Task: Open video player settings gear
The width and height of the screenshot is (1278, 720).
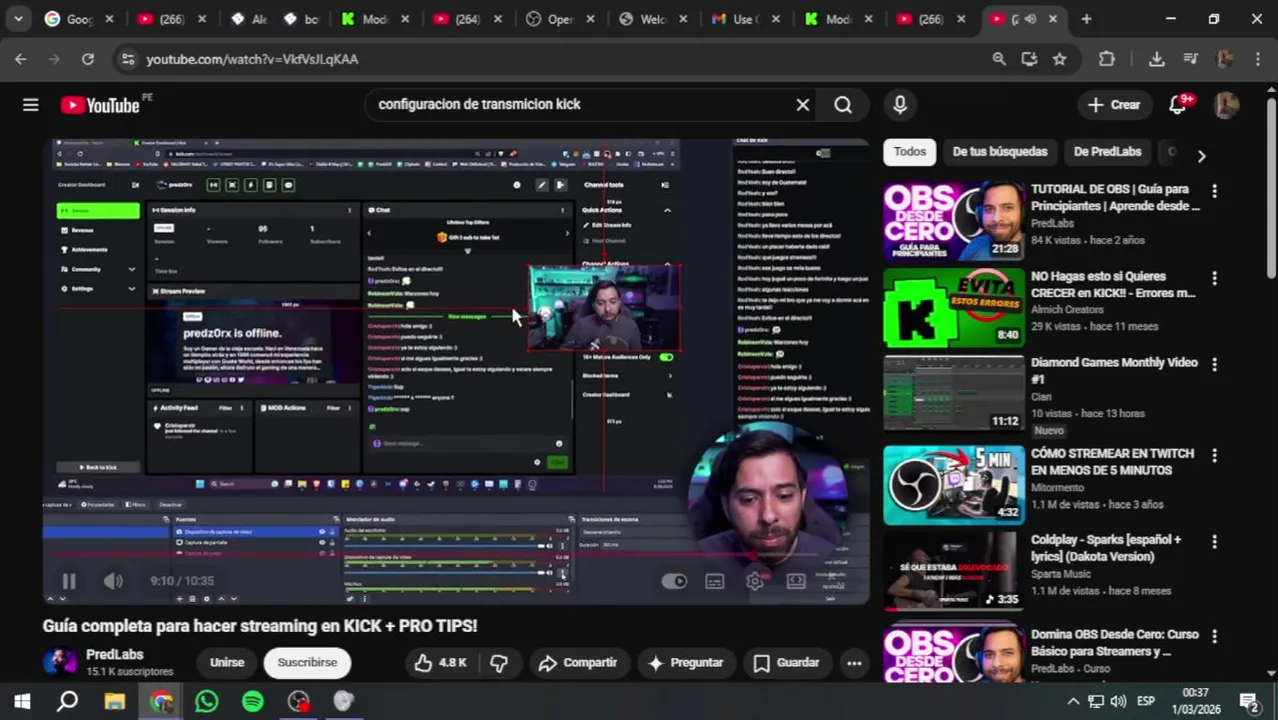Action: click(755, 581)
